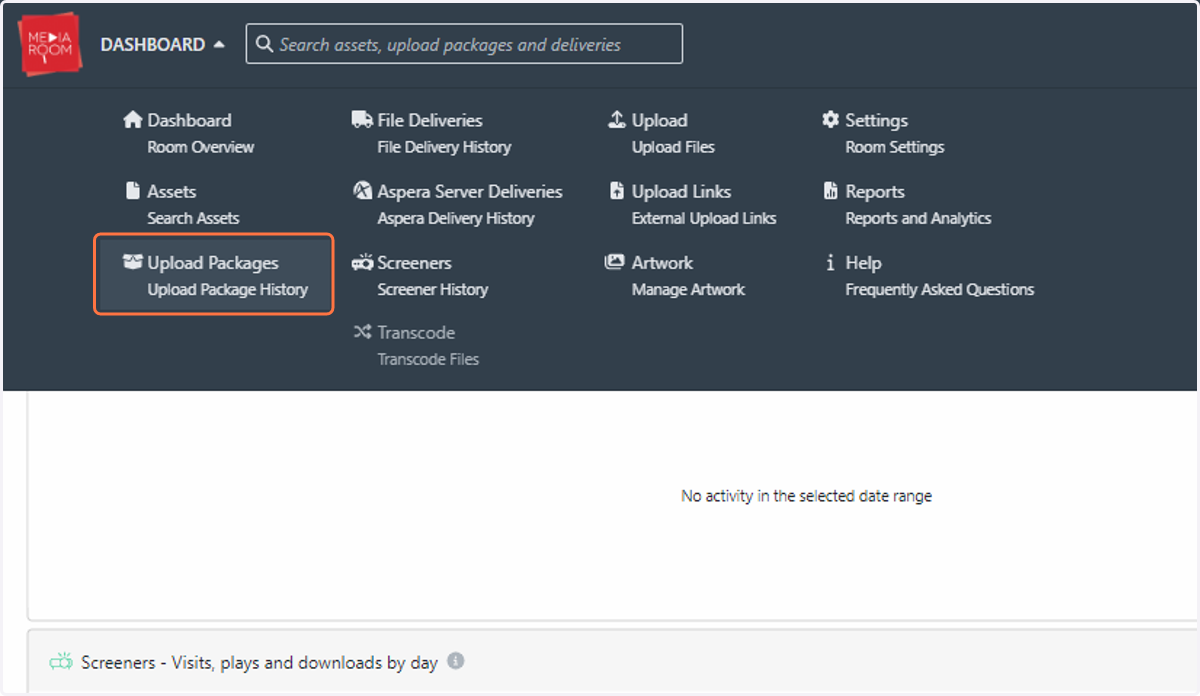Open the Artwork menu item
Viewport: 1200px width, 696px height.
click(662, 263)
